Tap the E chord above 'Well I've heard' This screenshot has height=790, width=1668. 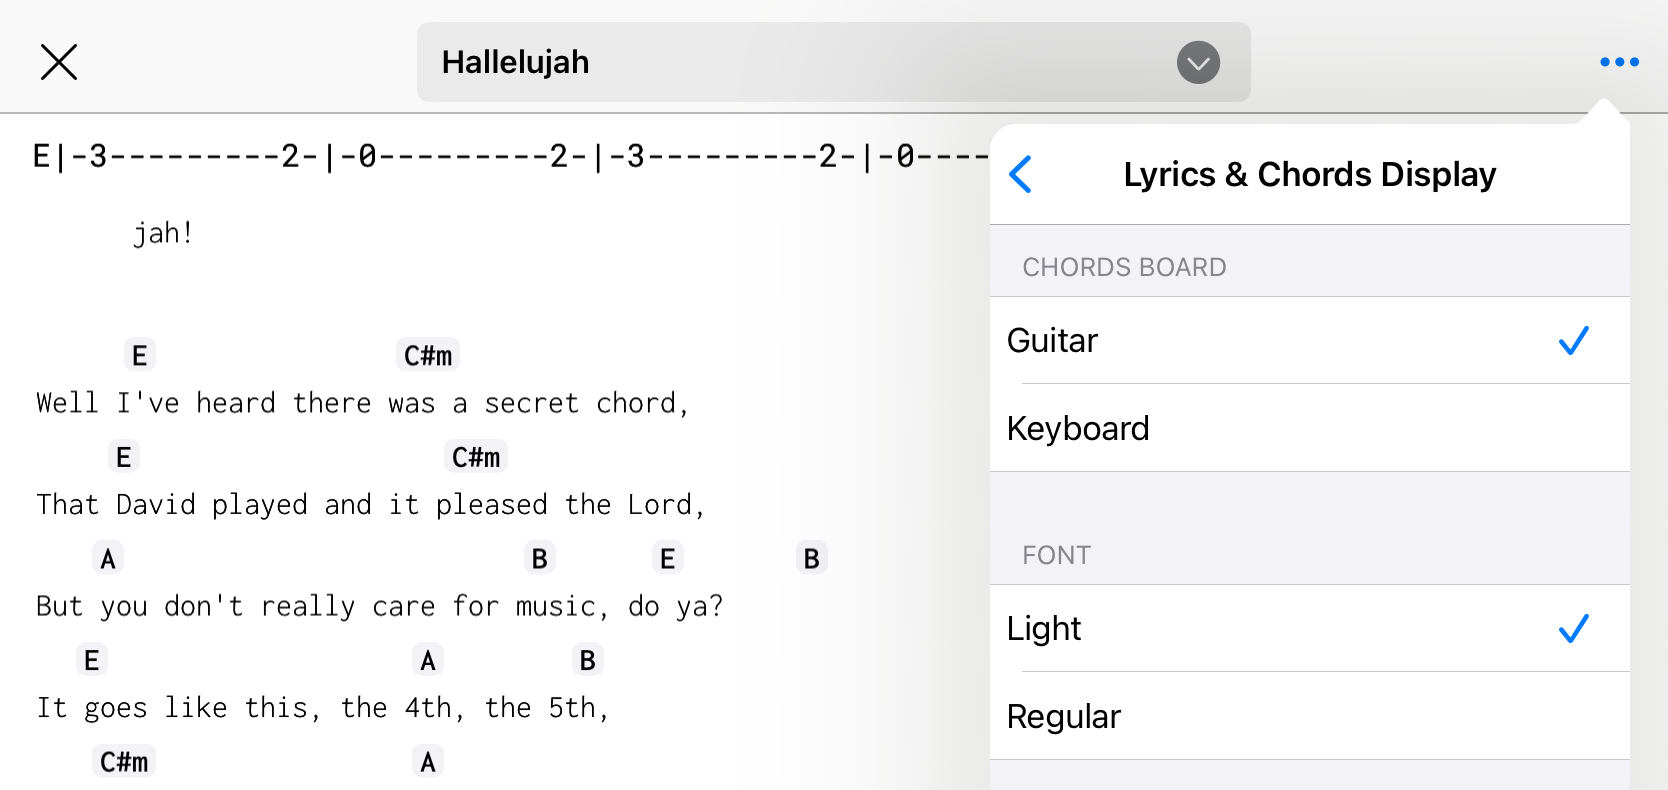pyautogui.click(x=140, y=355)
